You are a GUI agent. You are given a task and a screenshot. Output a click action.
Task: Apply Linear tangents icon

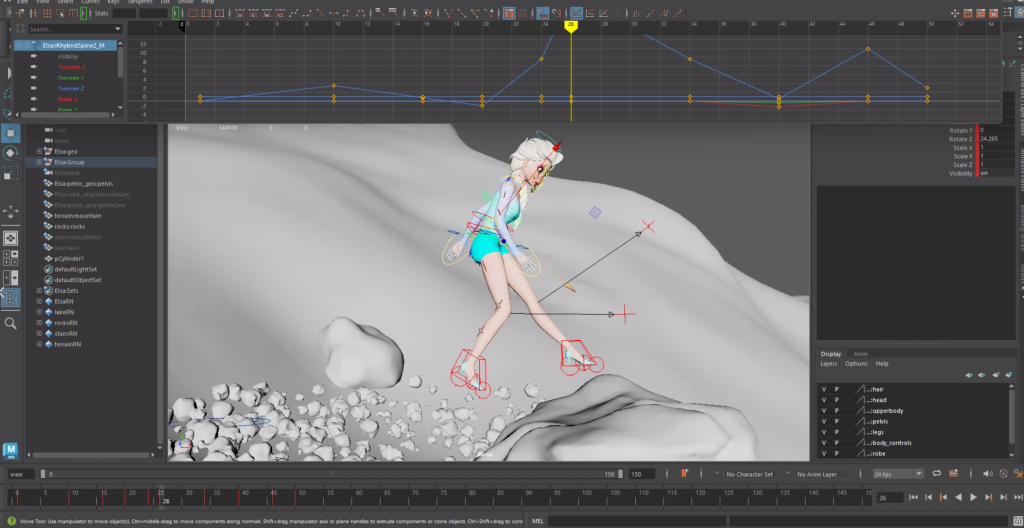point(321,13)
